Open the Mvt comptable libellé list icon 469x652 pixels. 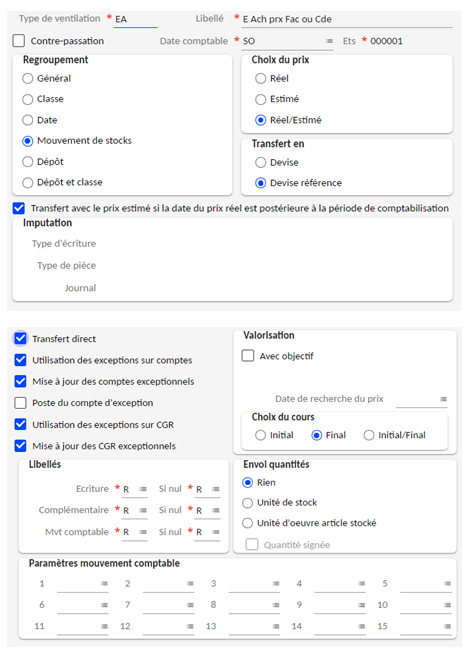[x=143, y=532]
